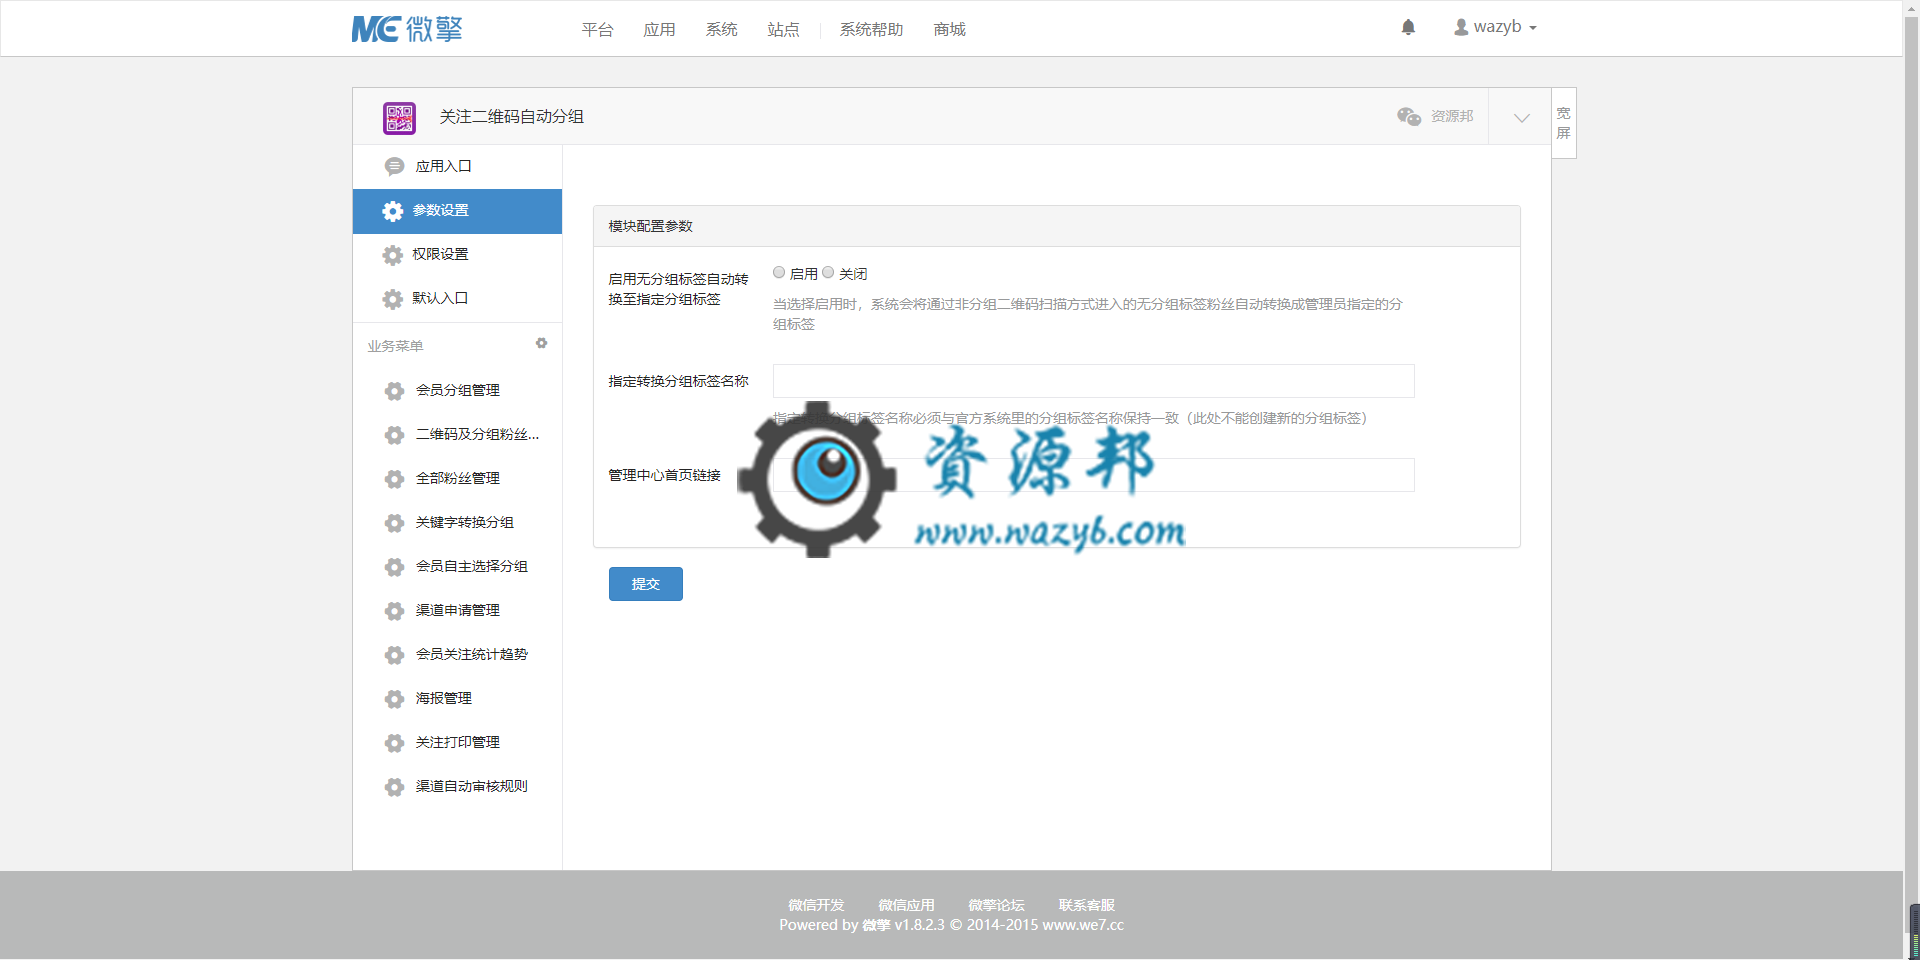Open the 联系客服 footer link
The image size is (1920, 960).
point(1086,905)
